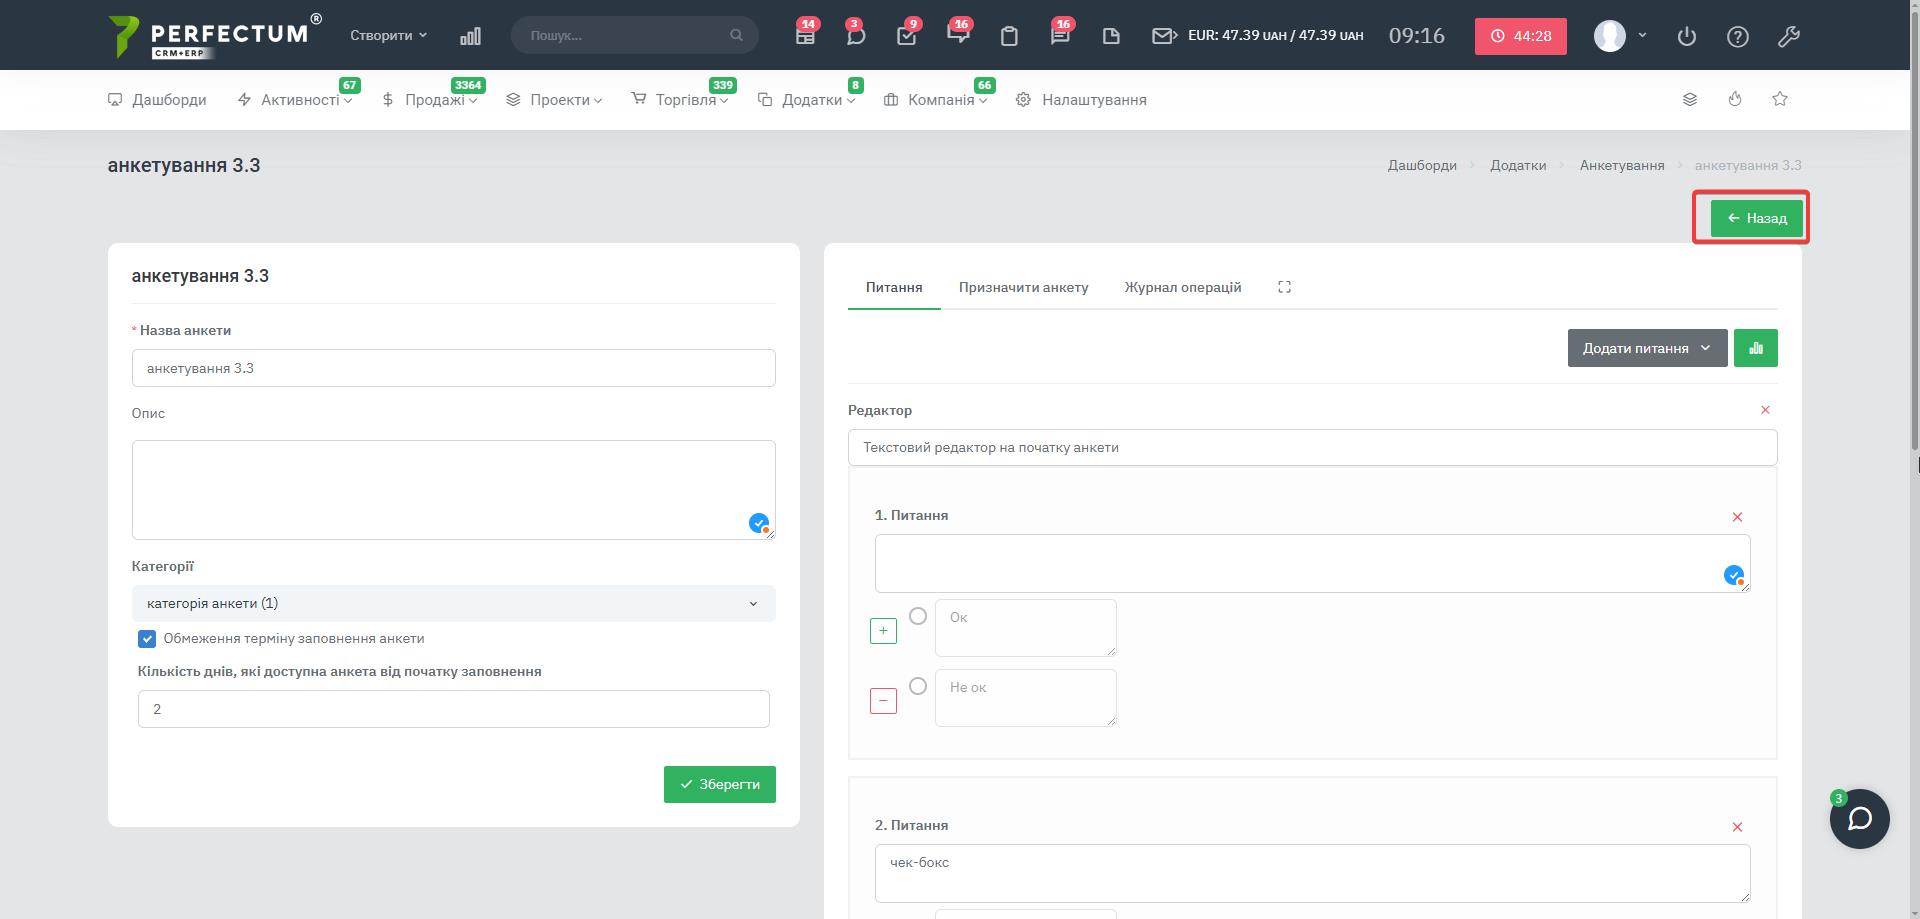
Task: Expand the Продажі menu
Action: pyautogui.click(x=430, y=100)
